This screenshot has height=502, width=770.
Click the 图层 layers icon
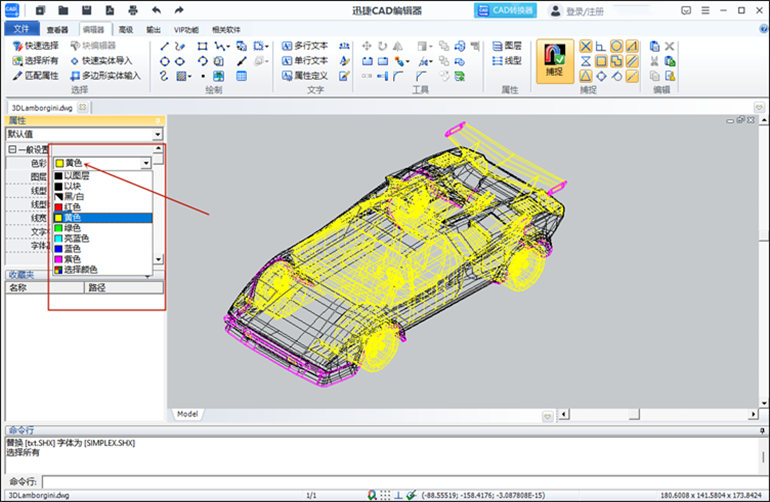pos(497,46)
